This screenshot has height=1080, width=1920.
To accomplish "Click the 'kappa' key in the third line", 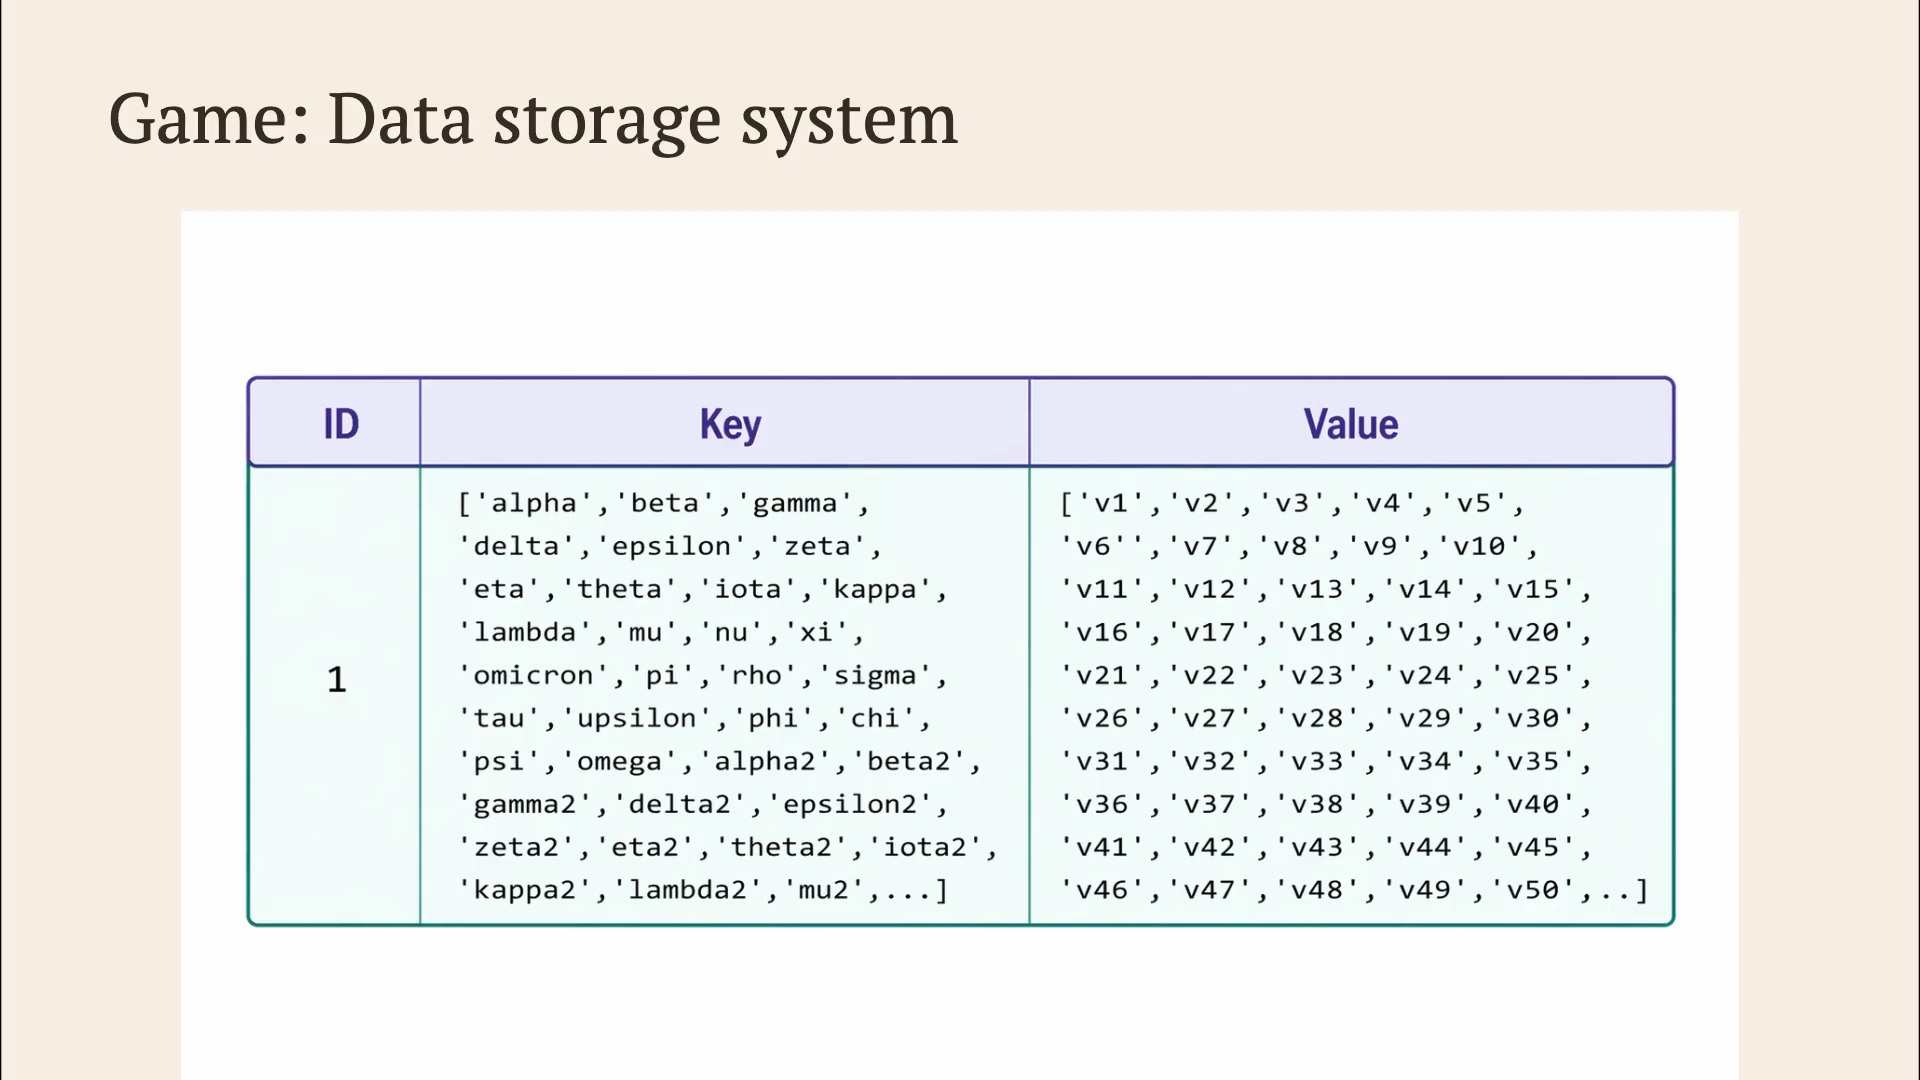I will tap(875, 589).
